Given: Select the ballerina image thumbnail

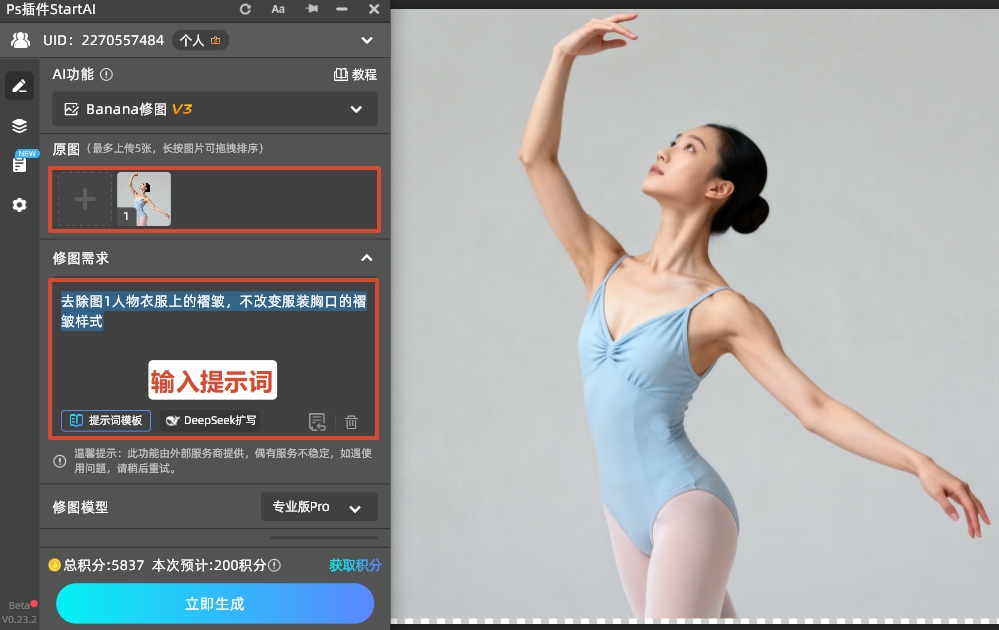Looking at the screenshot, I should (144, 198).
